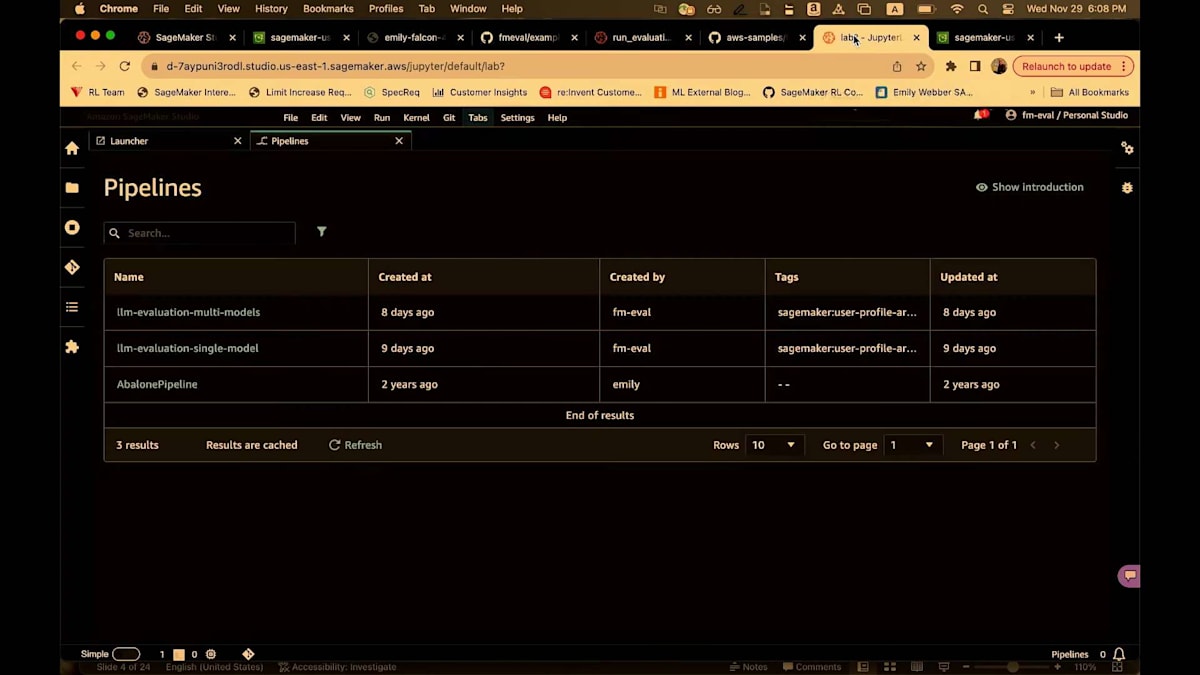Open the fm-eval / Personal Studio user menu

(x=1066, y=115)
